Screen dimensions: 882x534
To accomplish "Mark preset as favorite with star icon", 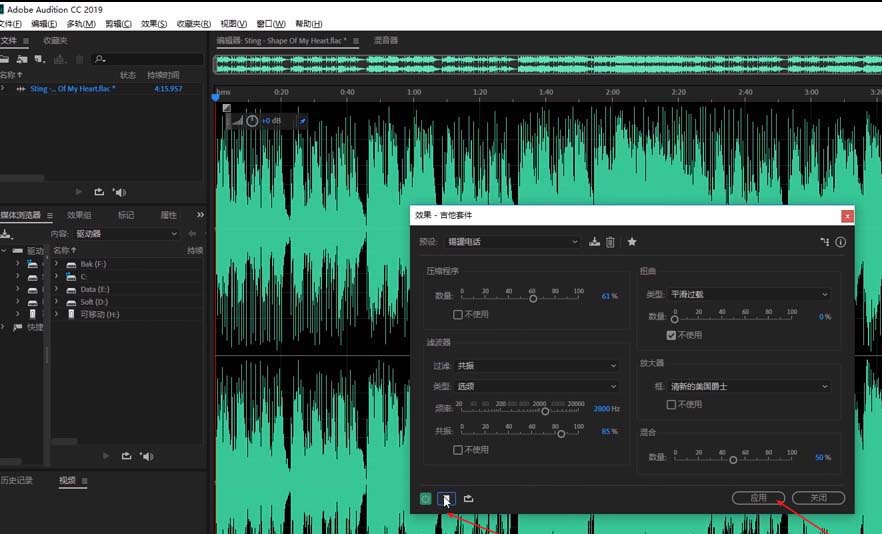I will coord(631,242).
